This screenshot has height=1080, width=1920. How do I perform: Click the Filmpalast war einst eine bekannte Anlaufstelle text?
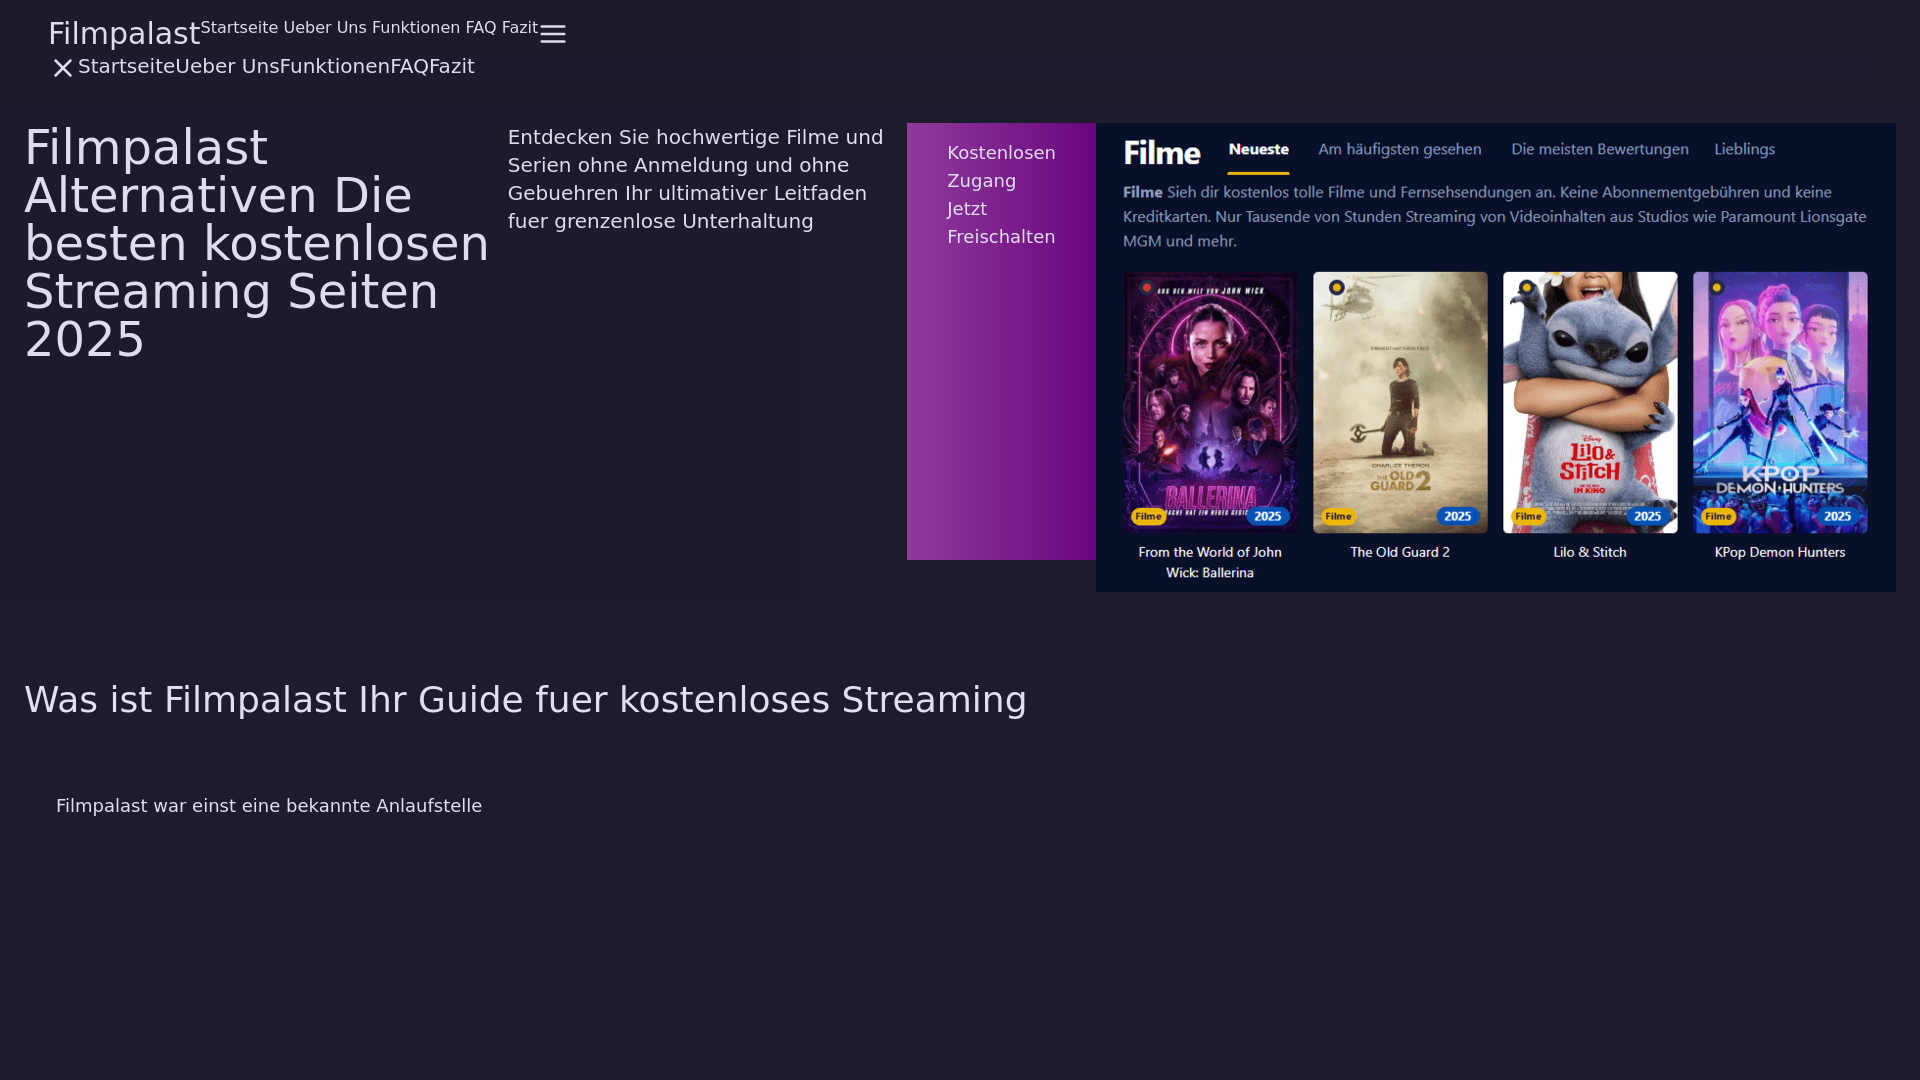pyautogui.click(x=269, y=806)
